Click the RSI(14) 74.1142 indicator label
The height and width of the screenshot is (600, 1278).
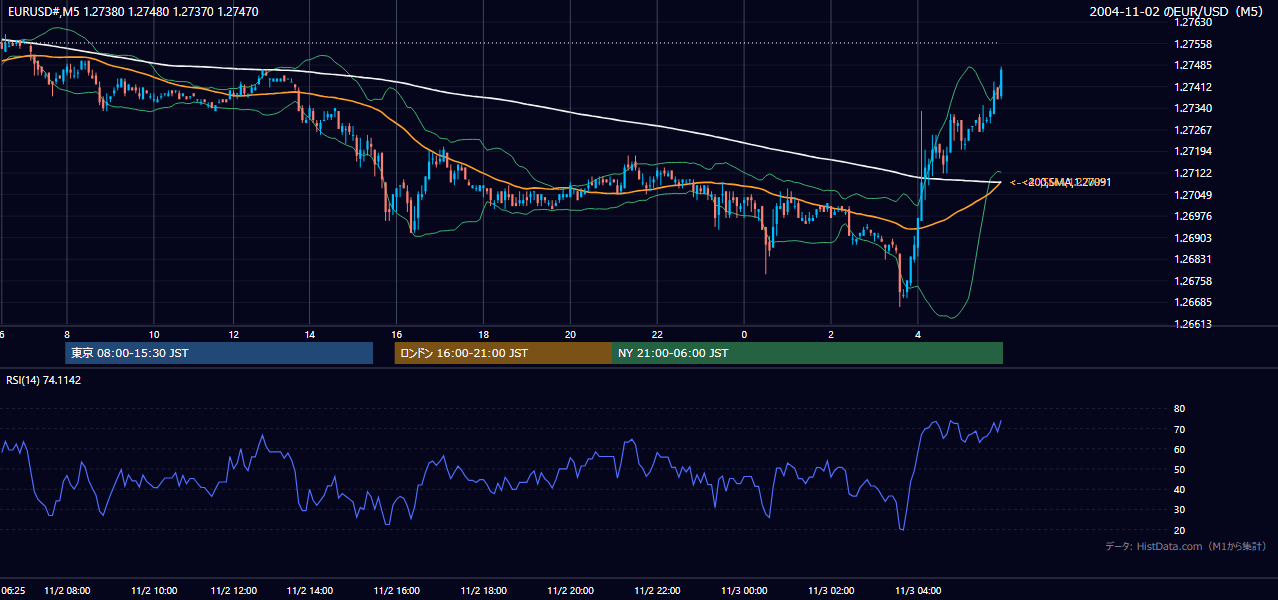[x=42, y=380]
